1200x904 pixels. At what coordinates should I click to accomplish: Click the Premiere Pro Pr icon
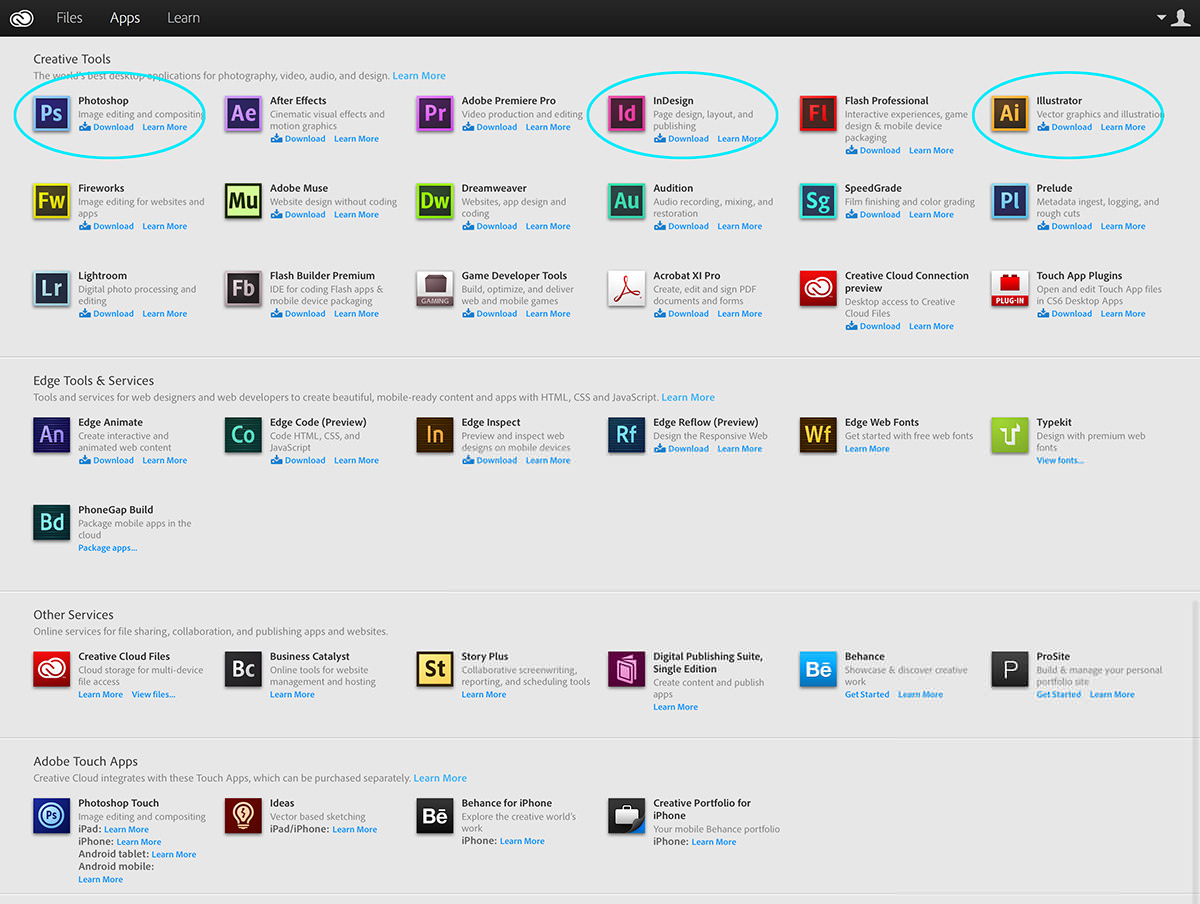435,113
